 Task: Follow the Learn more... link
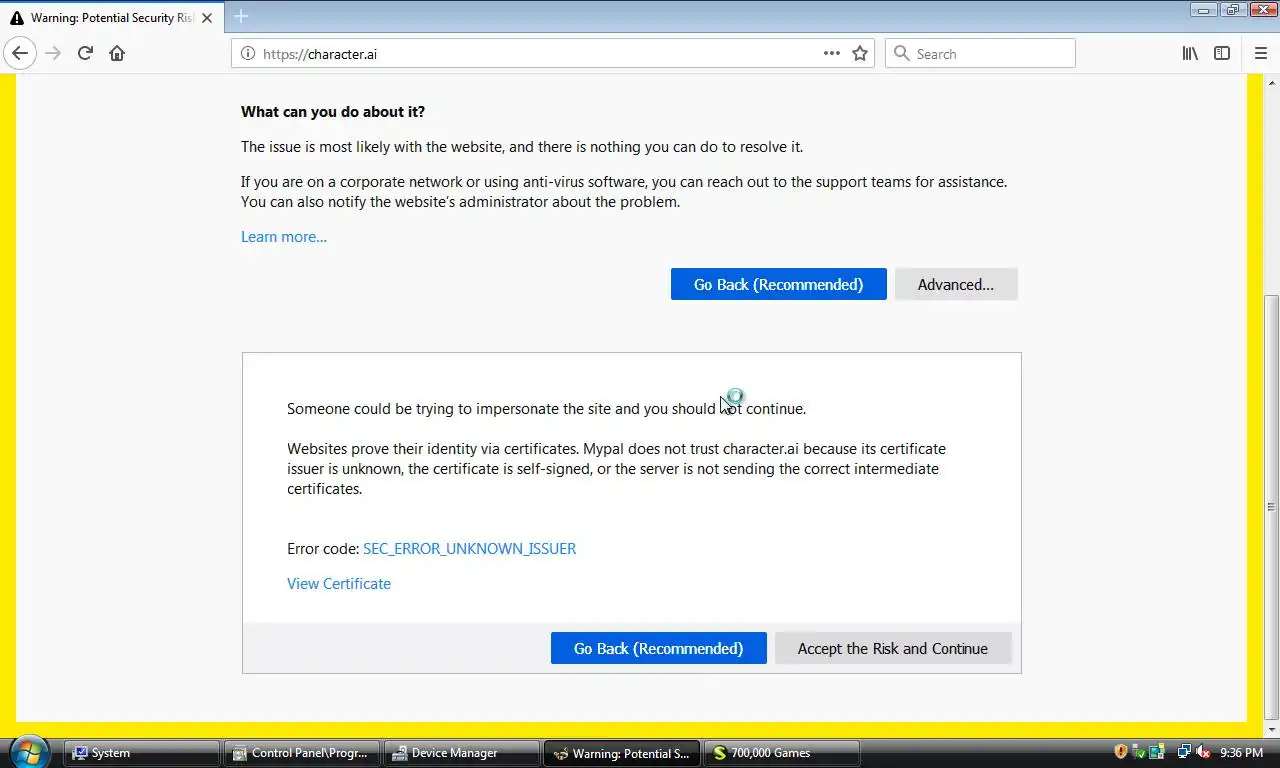coord(284,237)
